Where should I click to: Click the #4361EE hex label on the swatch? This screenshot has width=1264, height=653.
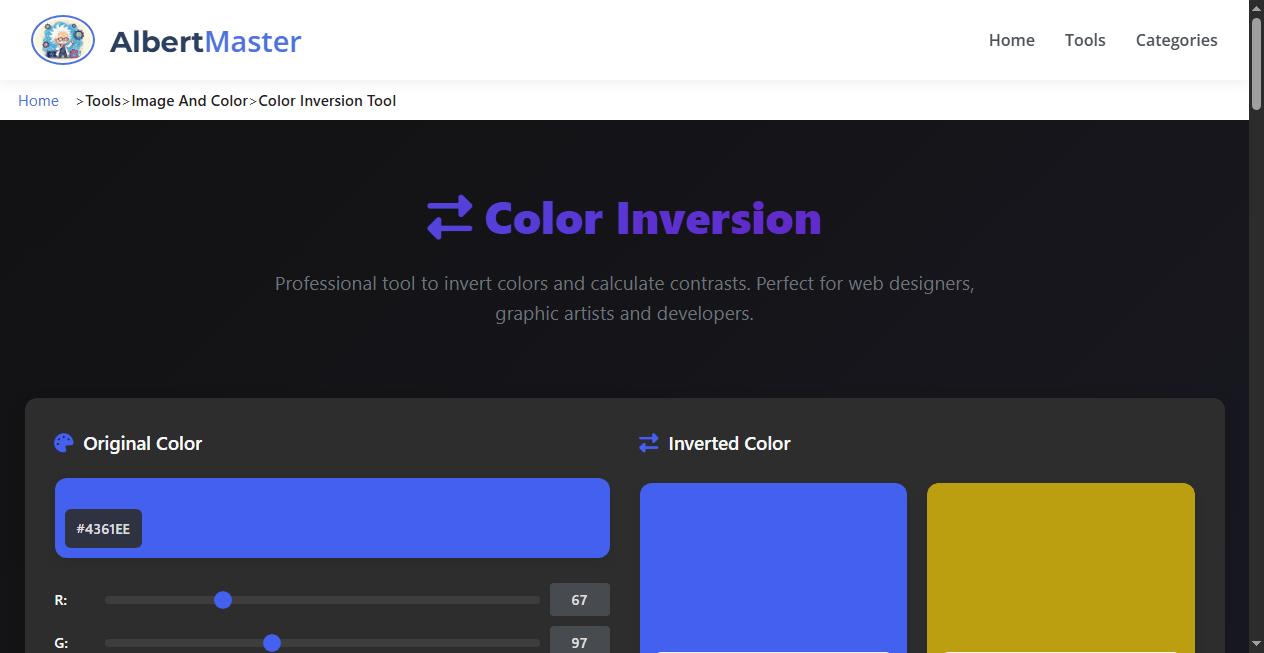coord(103,528)
